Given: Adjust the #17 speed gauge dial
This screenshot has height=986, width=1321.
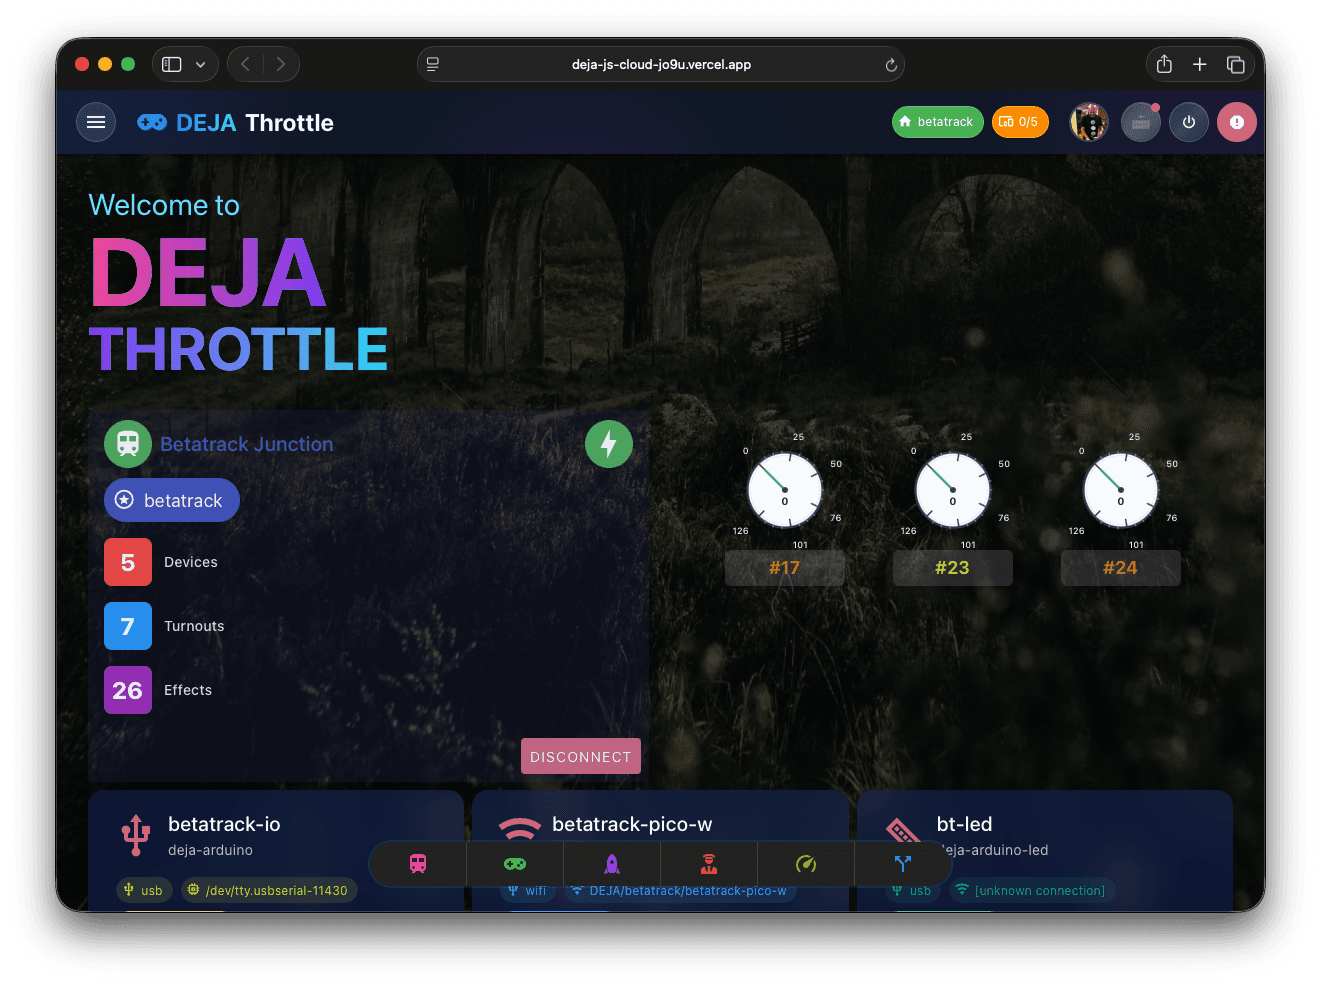Looking at the screenshot, I should [x=785, y=490].
